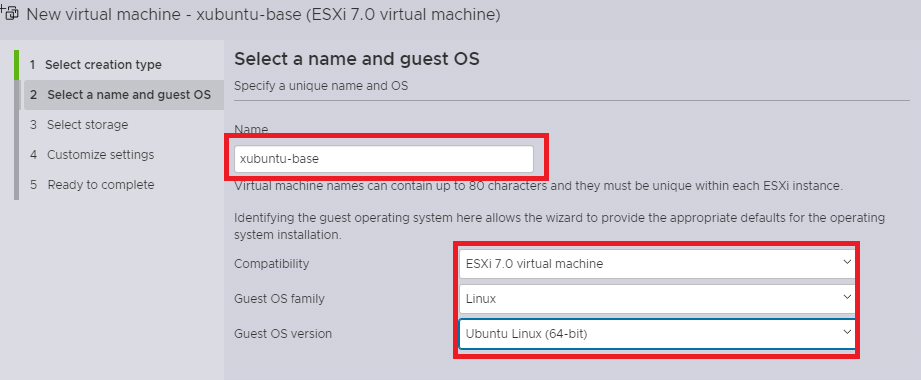
Task: Click the Compatibility label
Action: [271, 264]
